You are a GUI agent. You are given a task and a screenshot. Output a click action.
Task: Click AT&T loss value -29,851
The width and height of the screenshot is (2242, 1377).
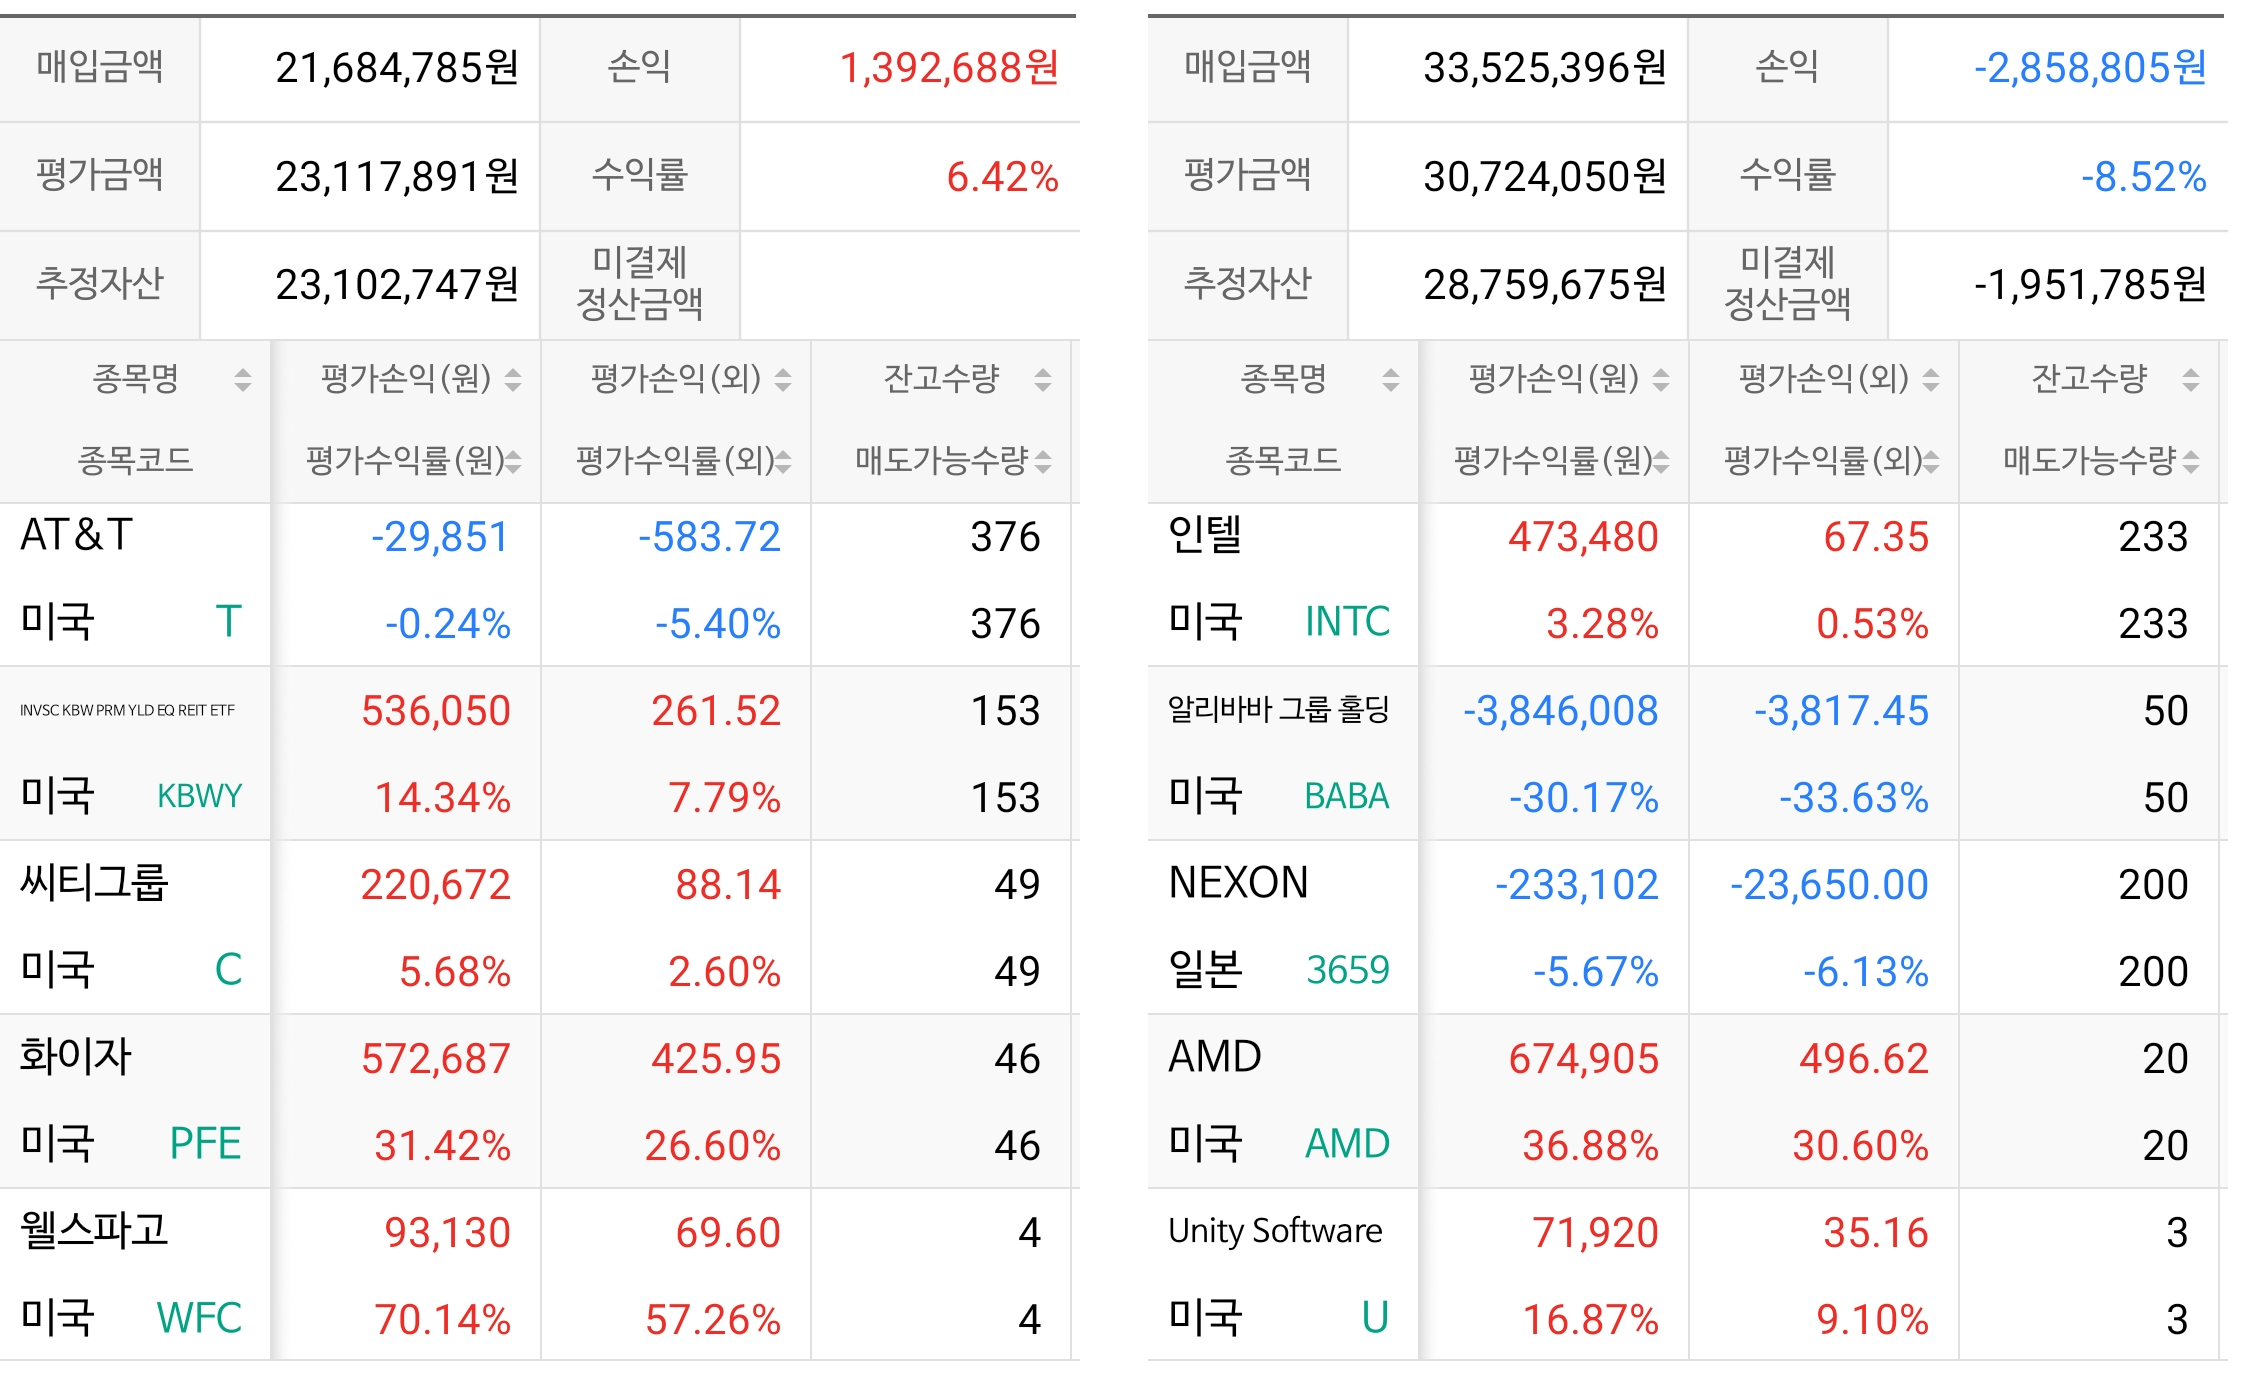point(440,537)
